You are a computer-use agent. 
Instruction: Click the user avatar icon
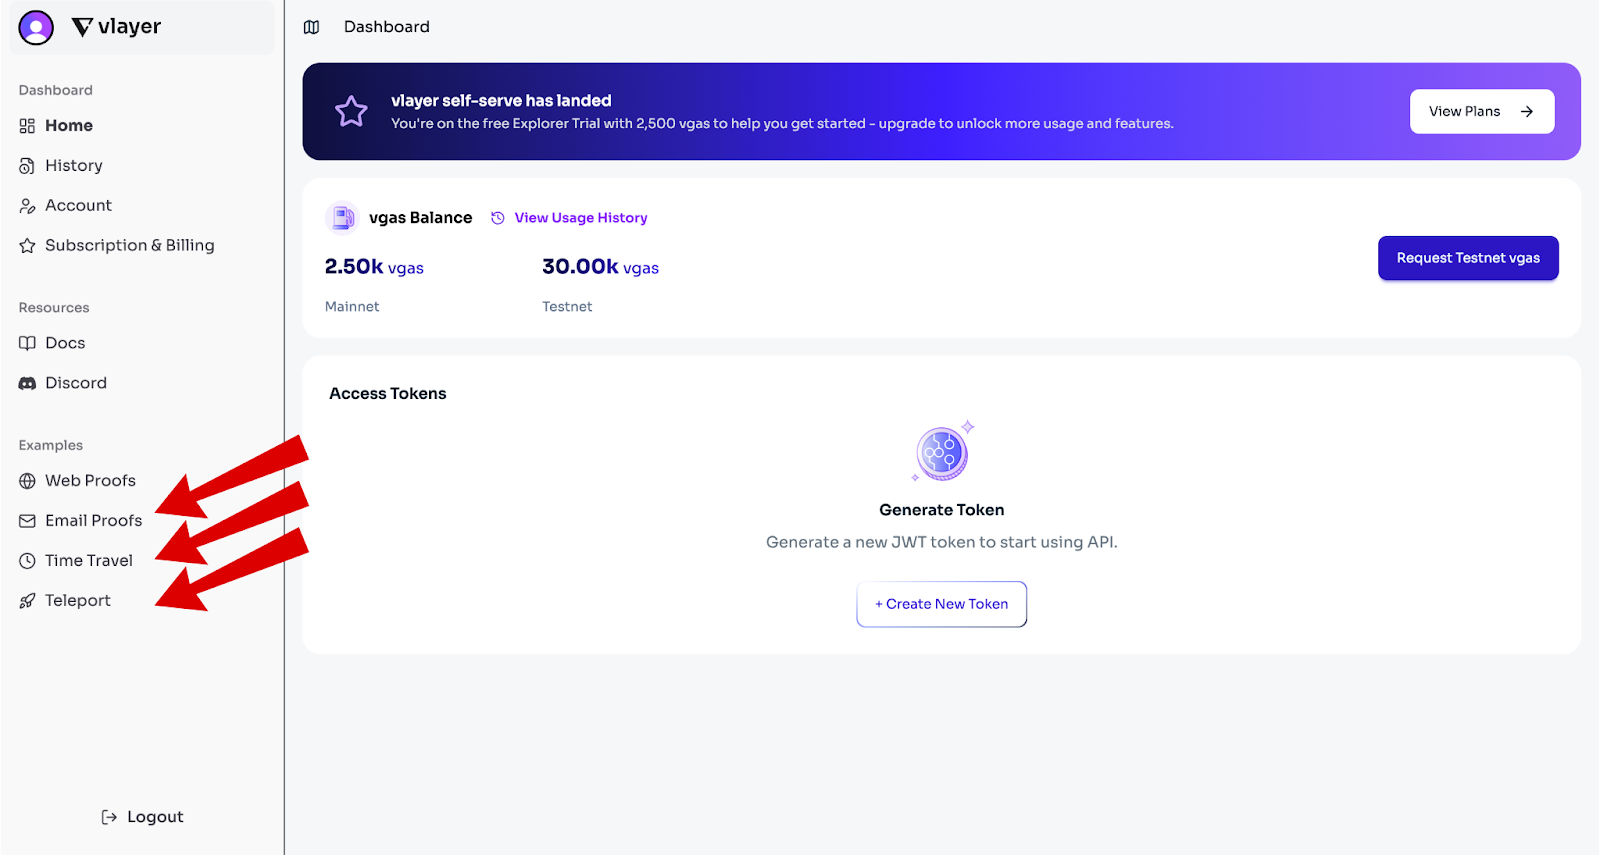(36, 28)
